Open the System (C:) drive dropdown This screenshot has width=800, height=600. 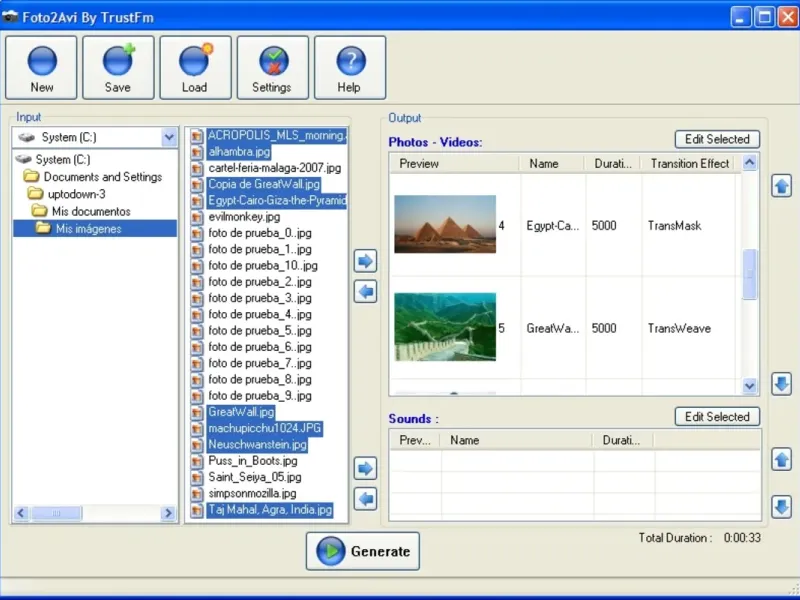click(x=168, y=137)
